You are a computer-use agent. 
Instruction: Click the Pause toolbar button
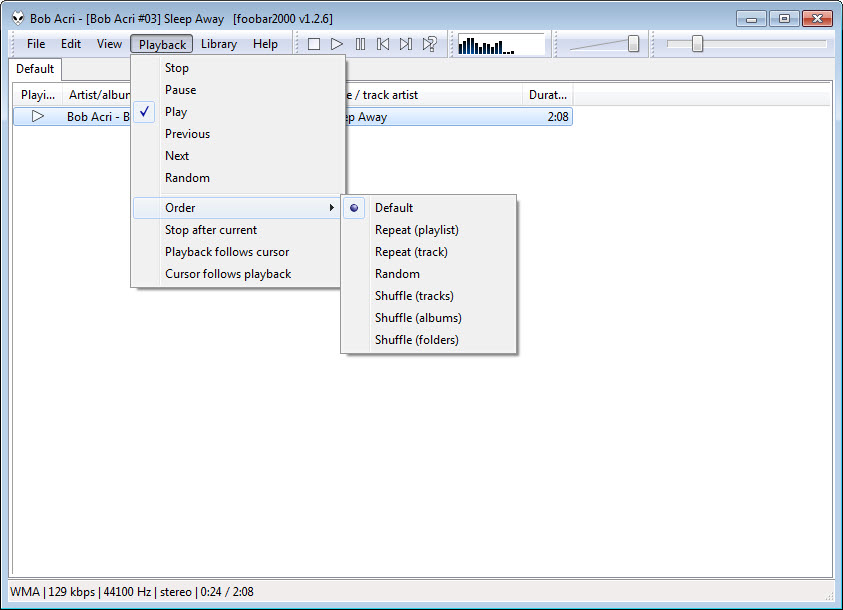pyautogui.click(x=360, y=44)
